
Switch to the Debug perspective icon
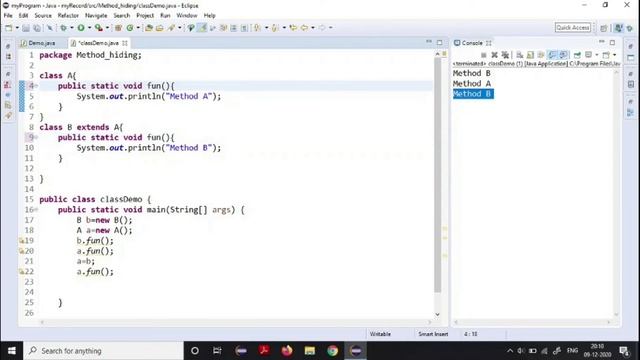pyautogui.click(x=630, y=28)
